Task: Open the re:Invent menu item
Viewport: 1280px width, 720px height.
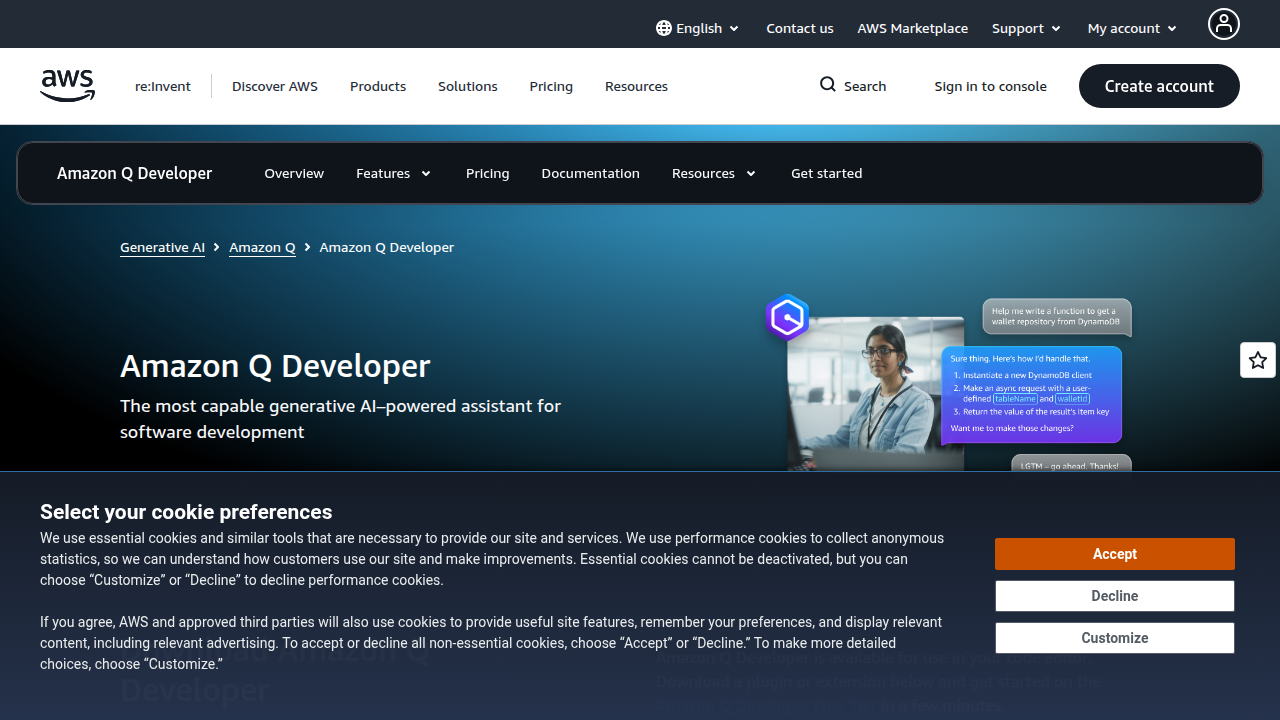Action: [x=163, y=86]
